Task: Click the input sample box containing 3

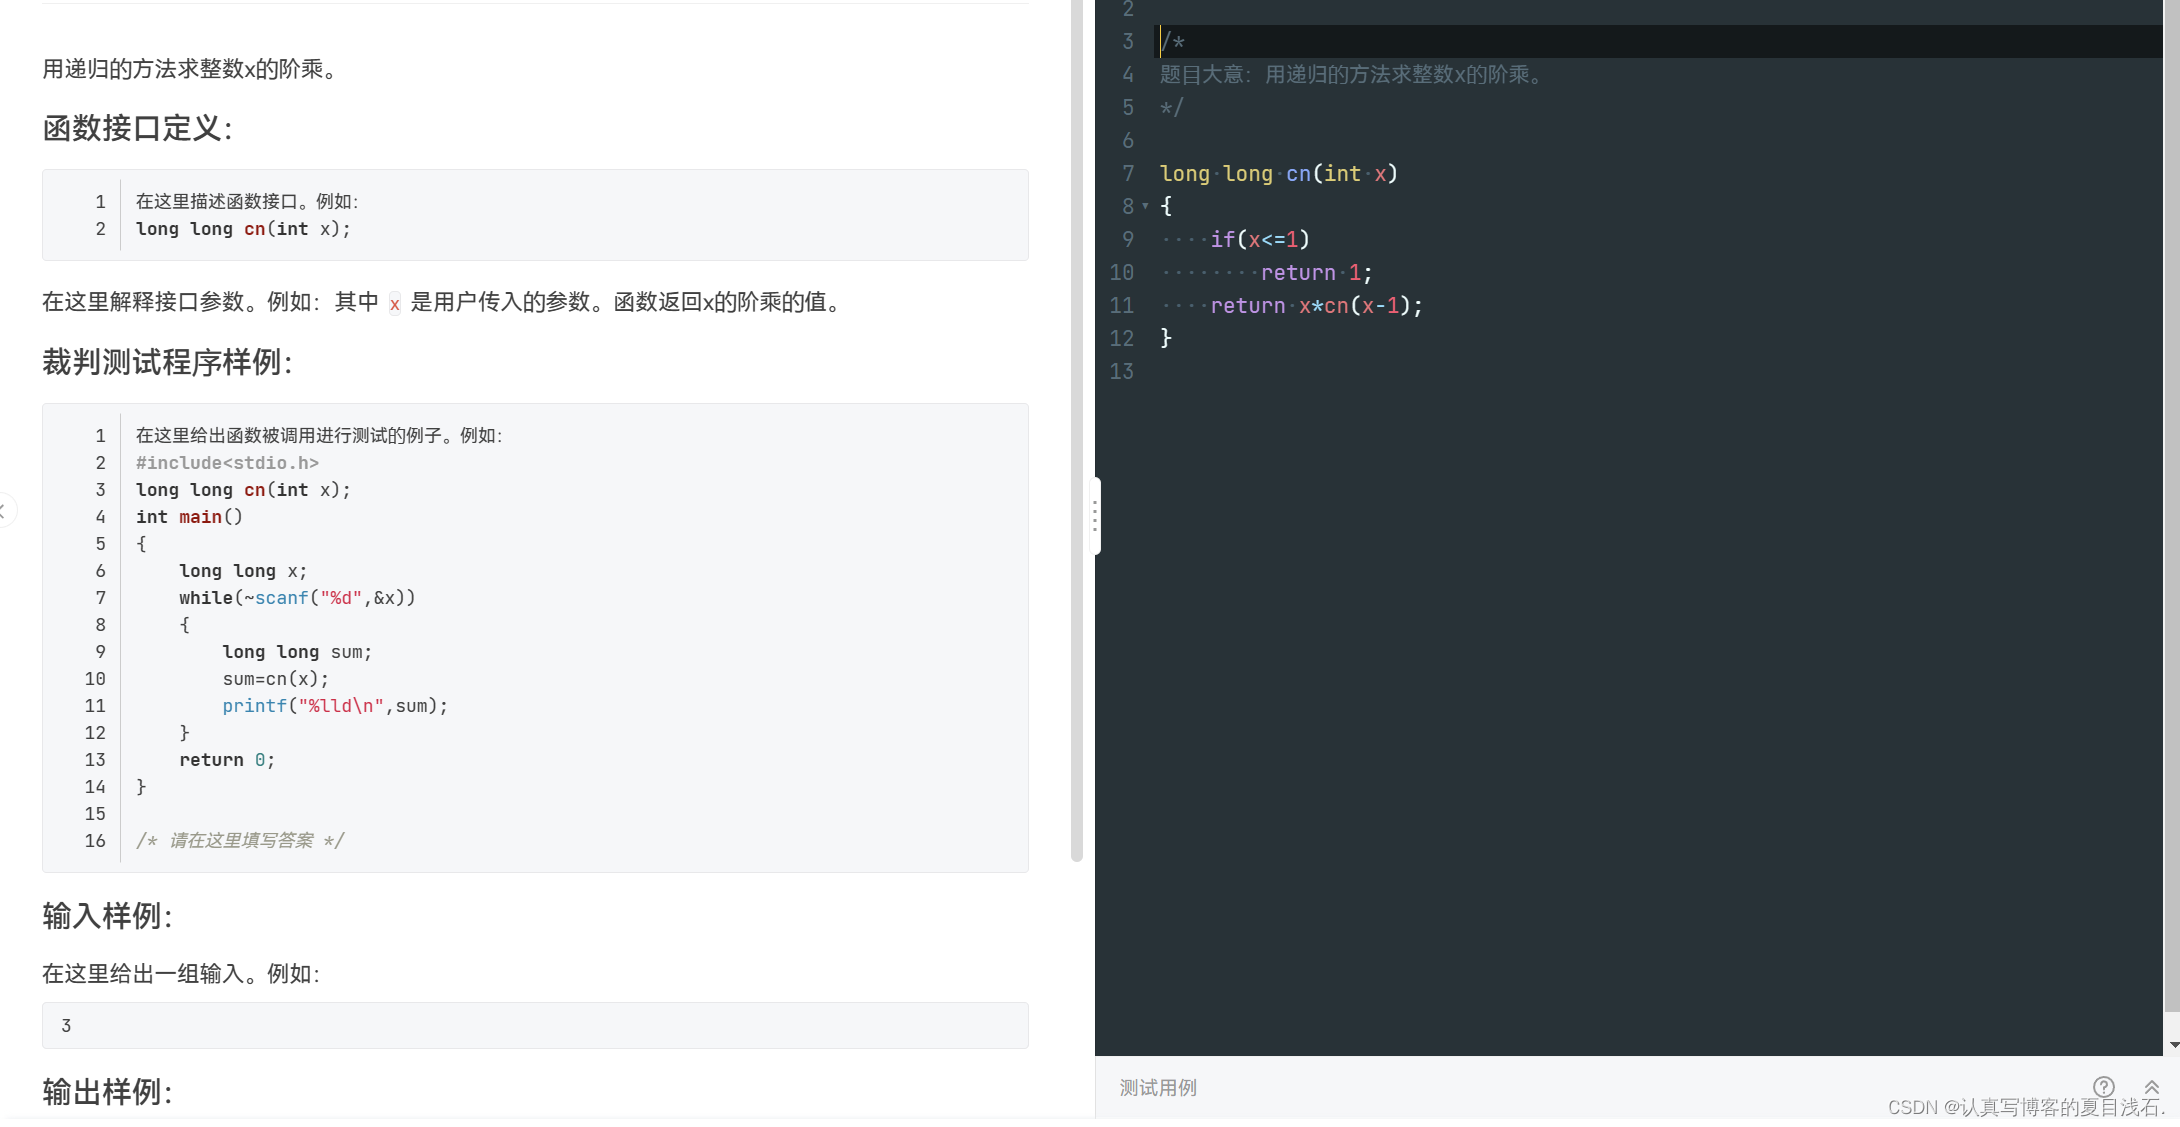Action: click(x=535, y=1025)
